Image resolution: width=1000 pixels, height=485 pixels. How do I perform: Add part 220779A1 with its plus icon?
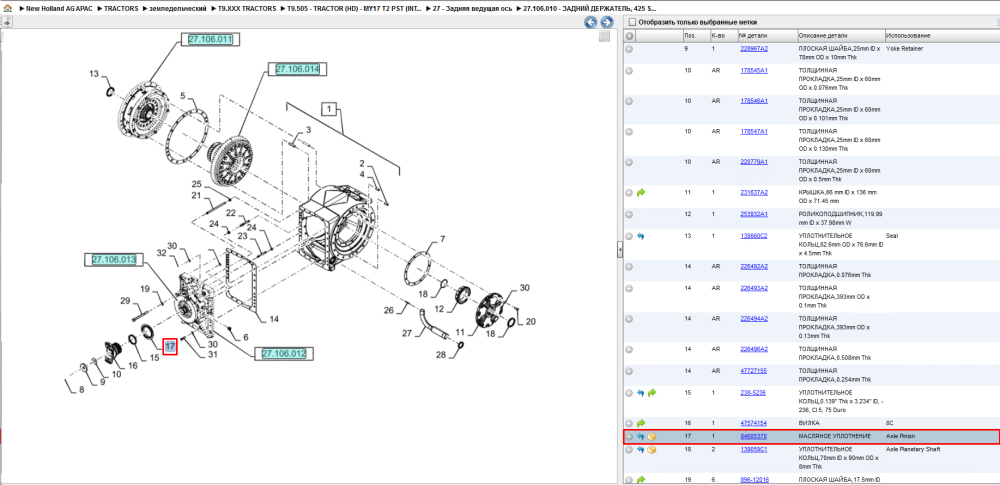pyautogui.click(x=629, y=162)
